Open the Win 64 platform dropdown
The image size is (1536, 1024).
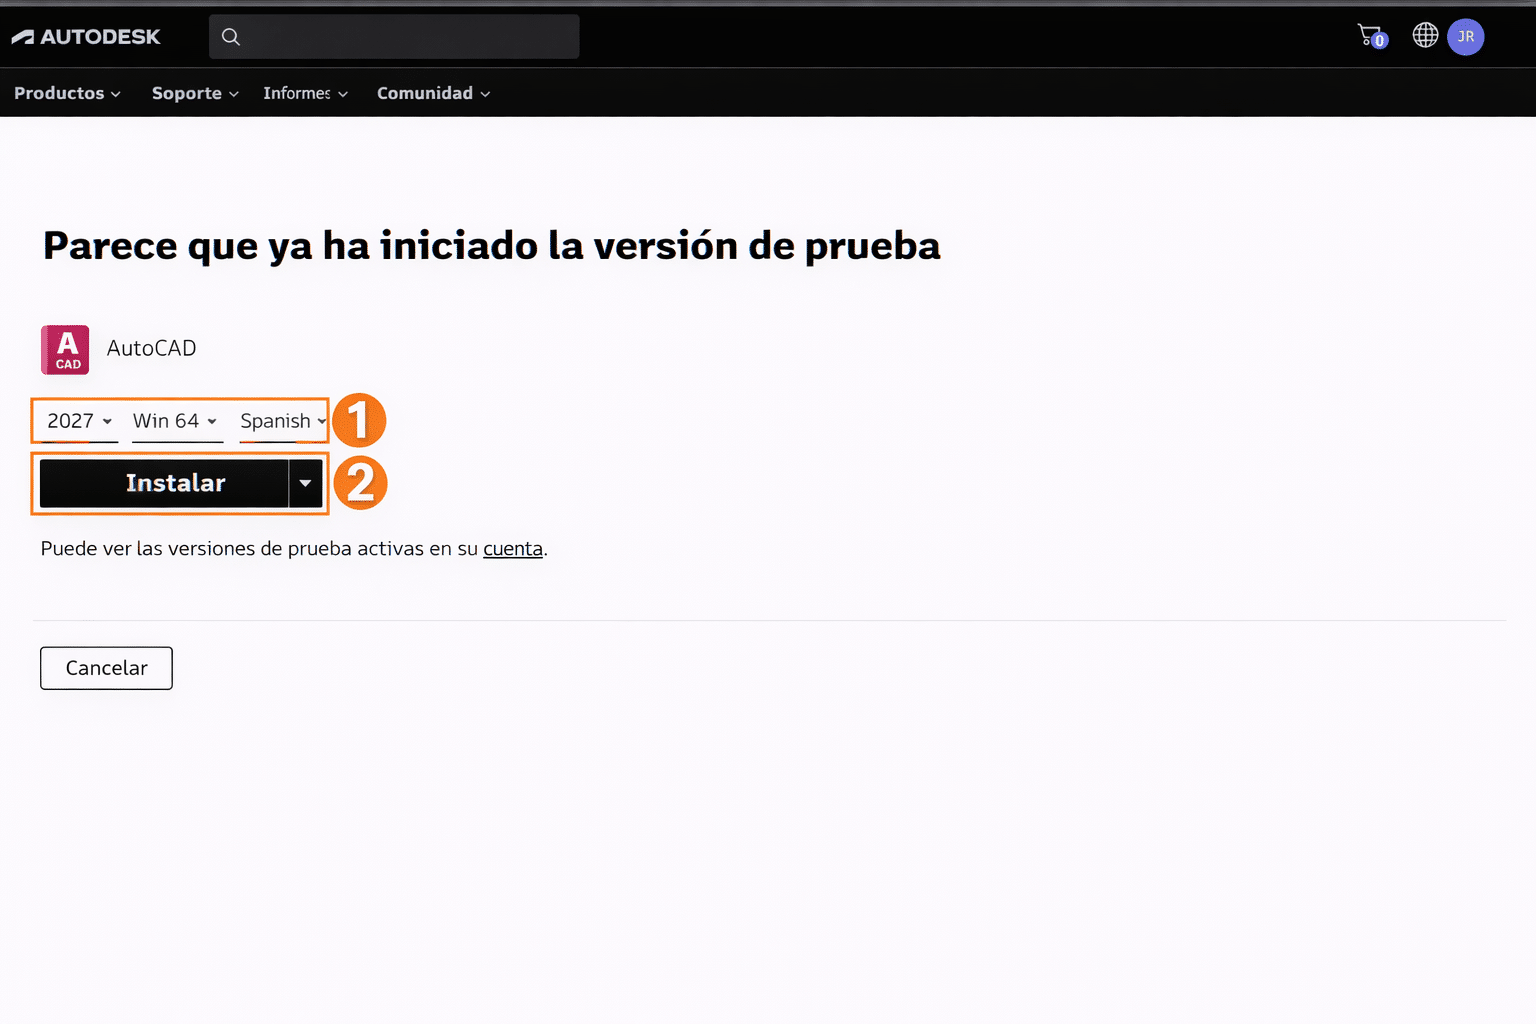176,421
